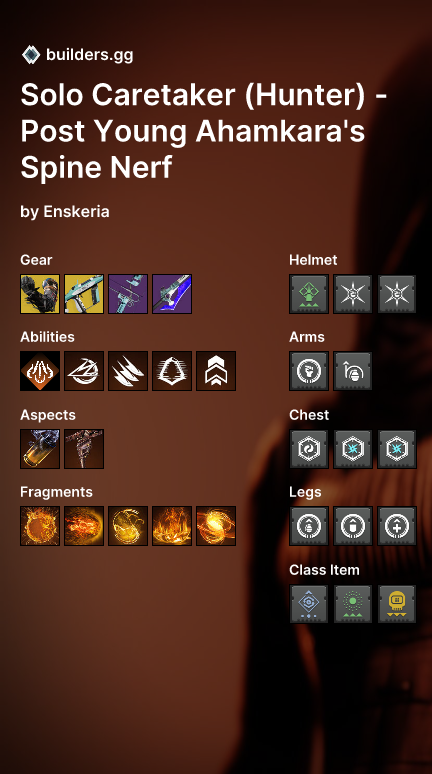Select the first aspect with glowing vial

[x=40, y=449]
